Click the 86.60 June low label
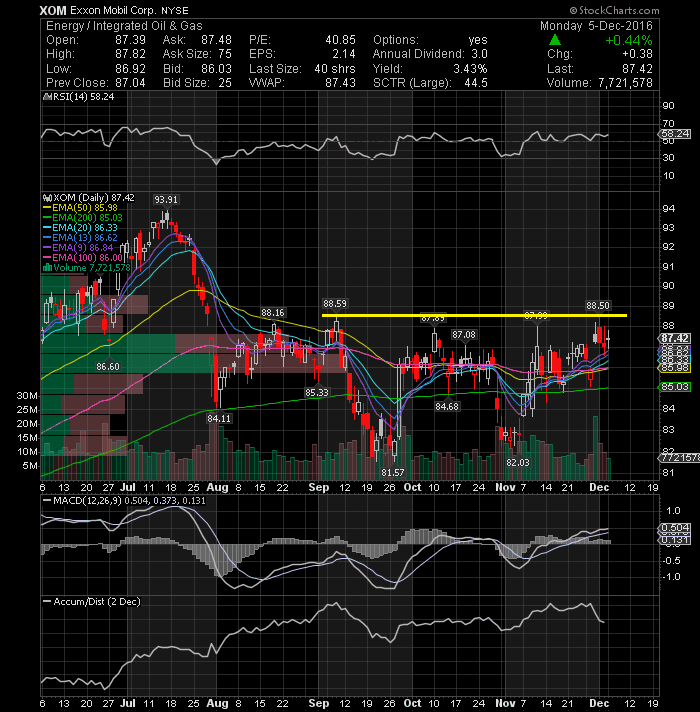 tap(108, 366)
